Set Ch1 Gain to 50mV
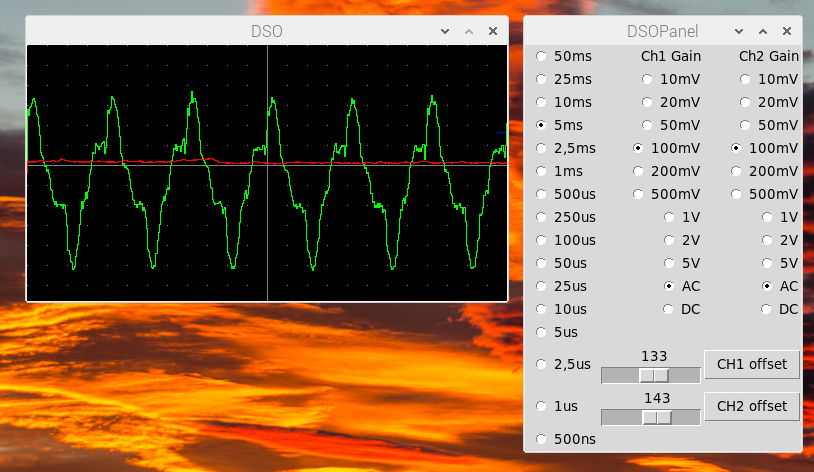 [671, 125]
